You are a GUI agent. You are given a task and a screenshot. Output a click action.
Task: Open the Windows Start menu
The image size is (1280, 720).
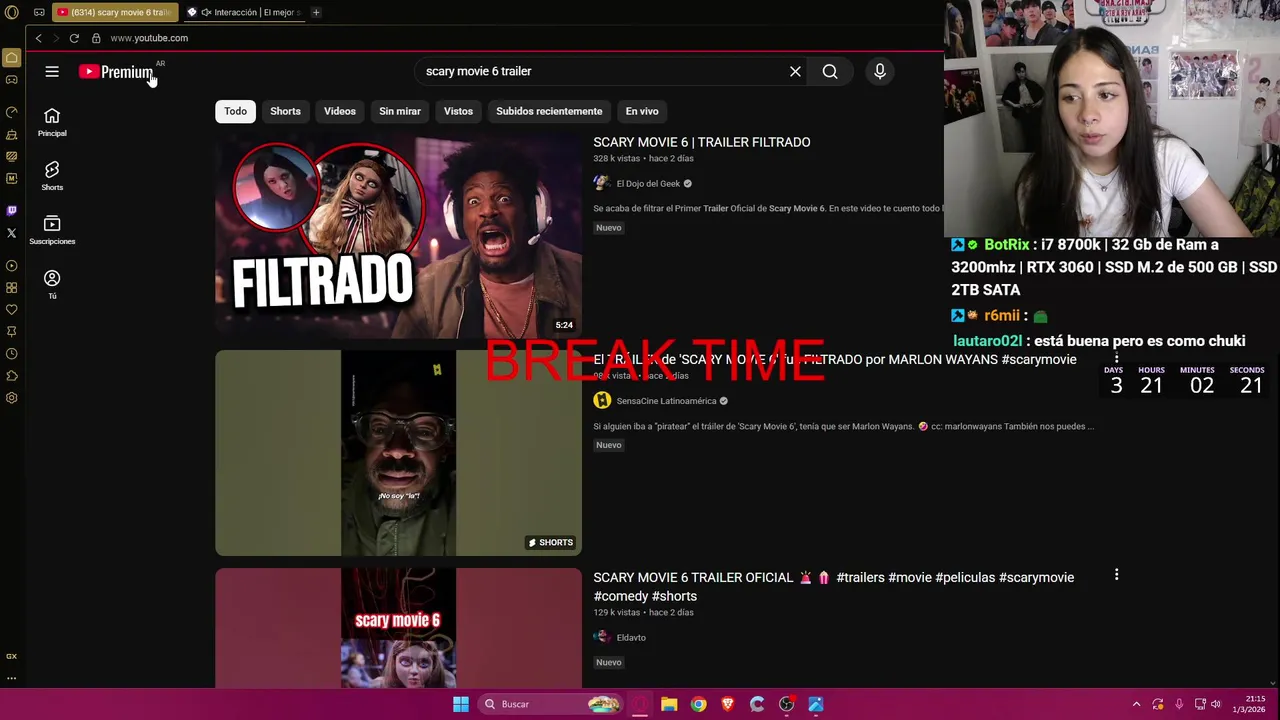(x=461, y=704)
